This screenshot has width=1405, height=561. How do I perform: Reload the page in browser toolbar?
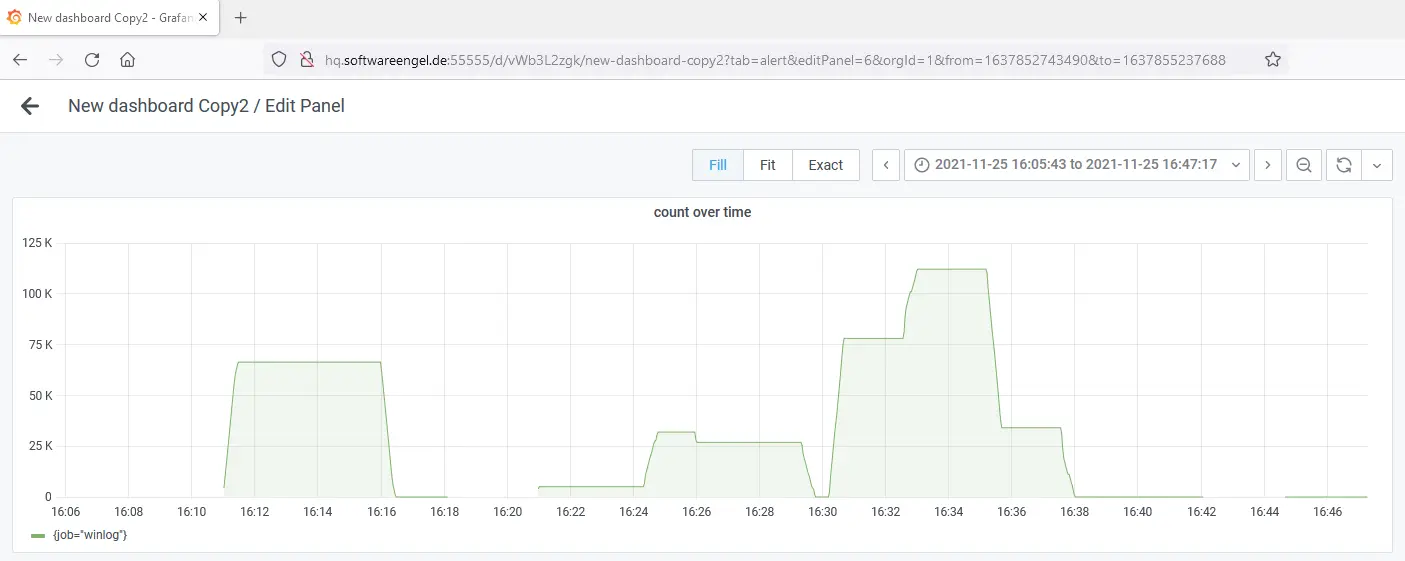coord(92,60)
